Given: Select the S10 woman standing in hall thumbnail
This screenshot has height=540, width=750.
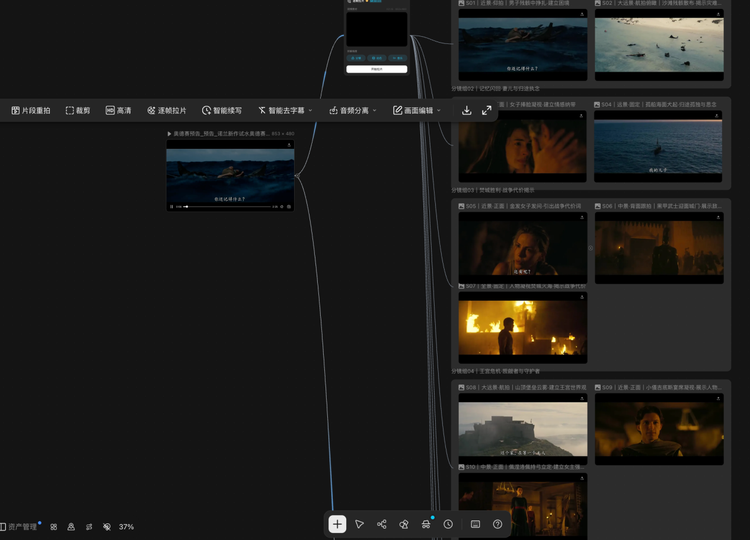Looking at the screenshot, I should coord(523,507).
